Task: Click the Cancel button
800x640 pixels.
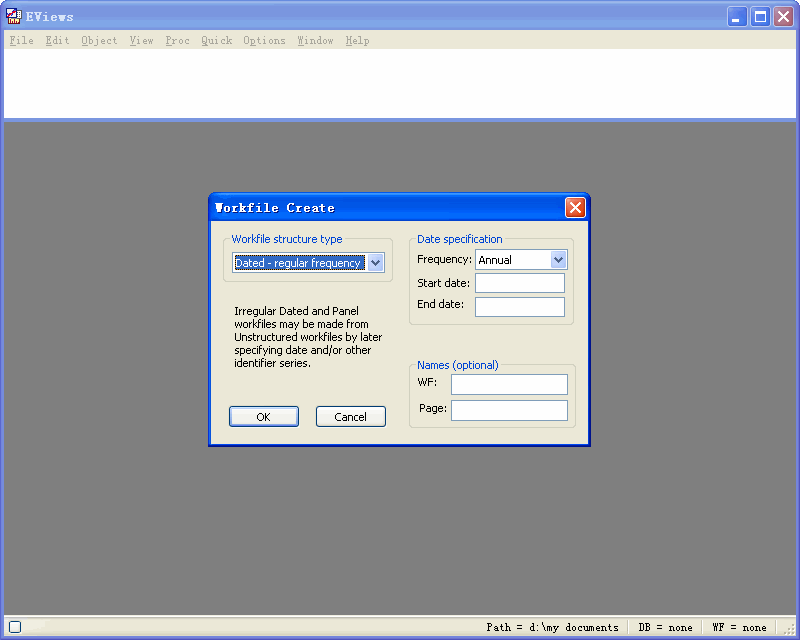Action: (350, 416)
